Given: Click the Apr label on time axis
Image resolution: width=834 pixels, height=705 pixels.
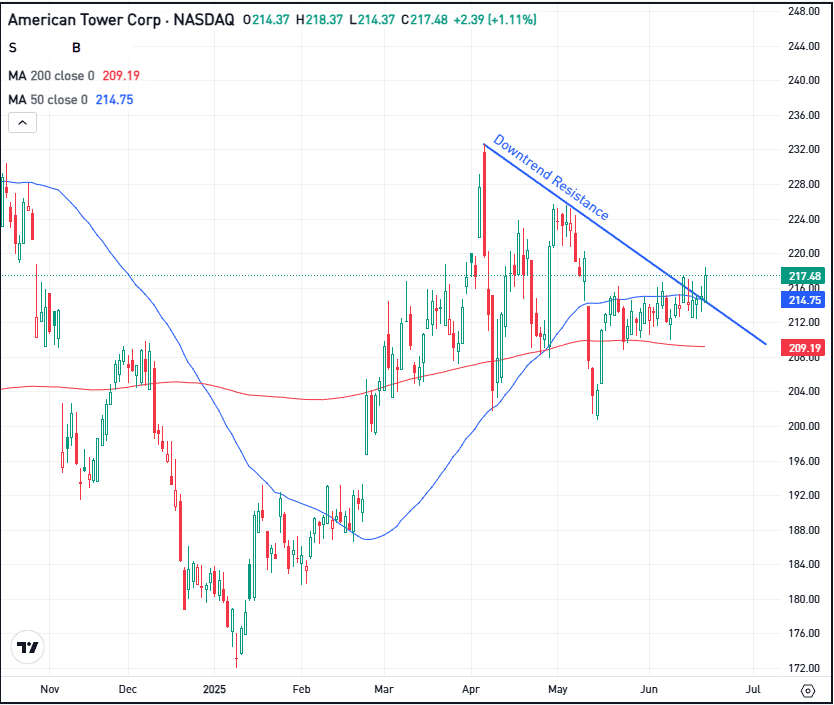Looking at the screenshot, I should pyautogui.click(x=471, y=689).
